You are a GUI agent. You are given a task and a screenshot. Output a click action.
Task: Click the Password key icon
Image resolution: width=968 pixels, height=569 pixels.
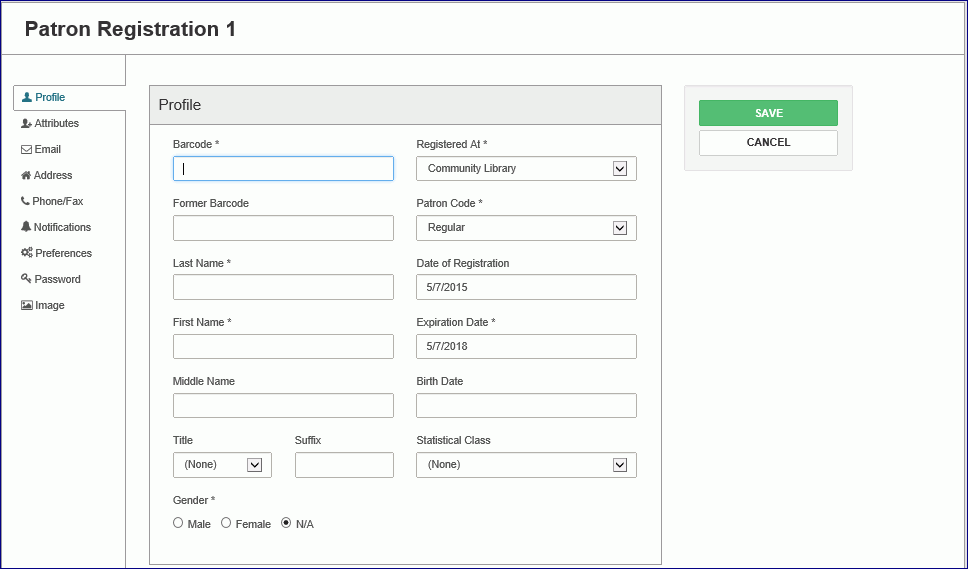click(x=27, y=280)
